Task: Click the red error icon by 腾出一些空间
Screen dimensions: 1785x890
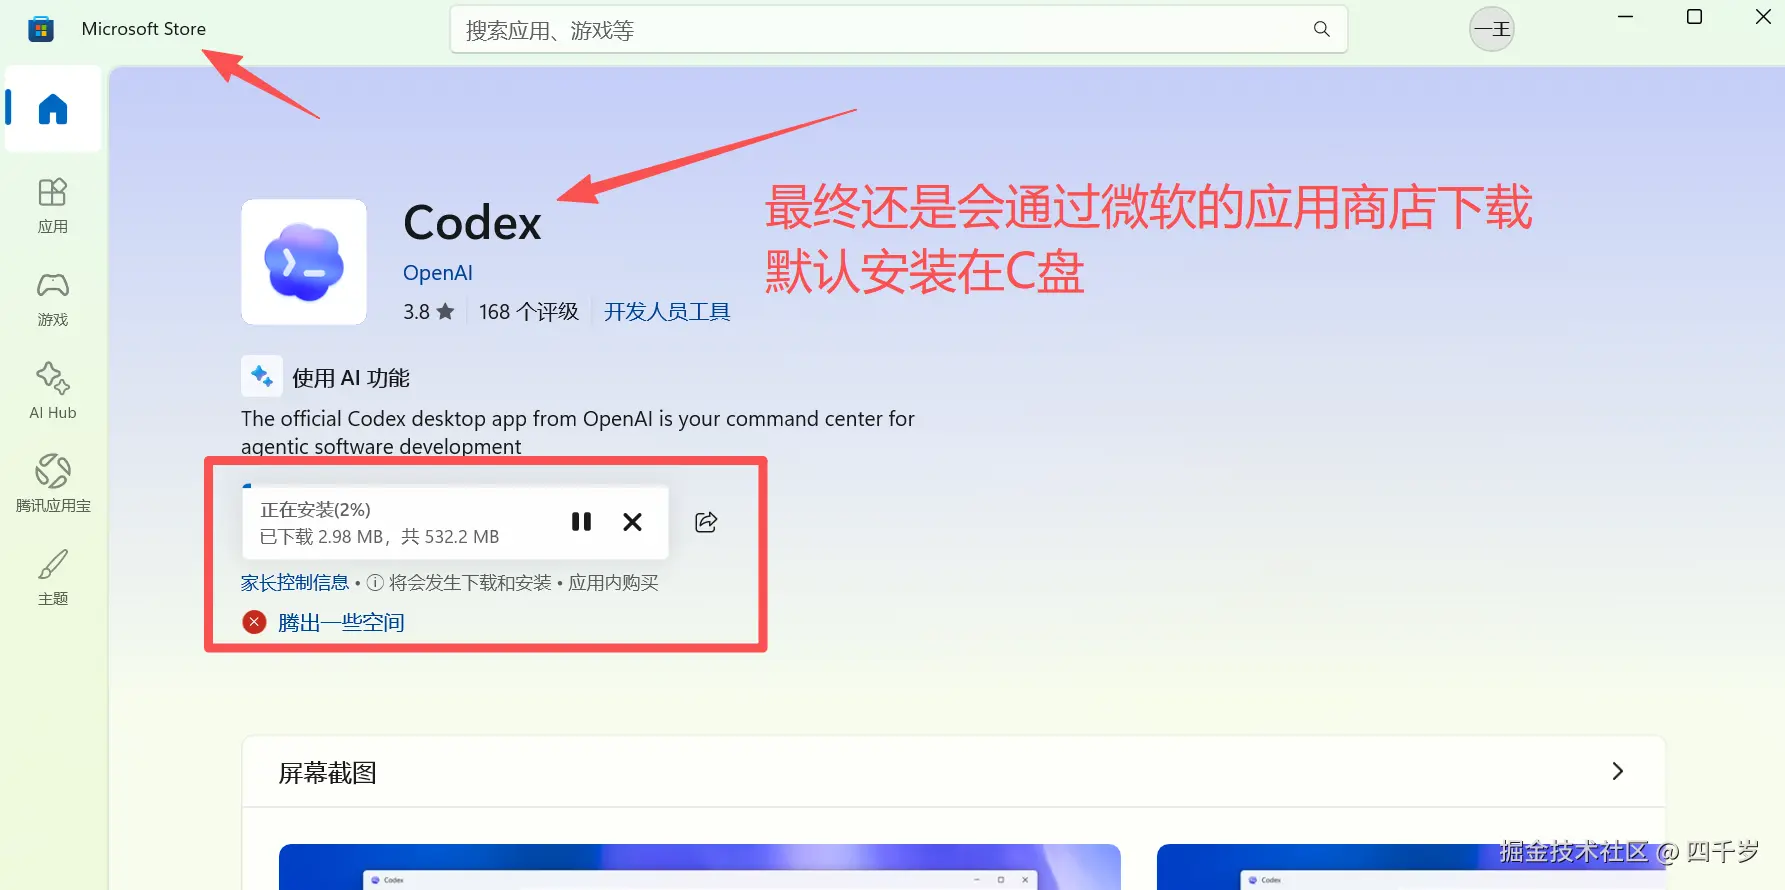Action: pos(254,622)
